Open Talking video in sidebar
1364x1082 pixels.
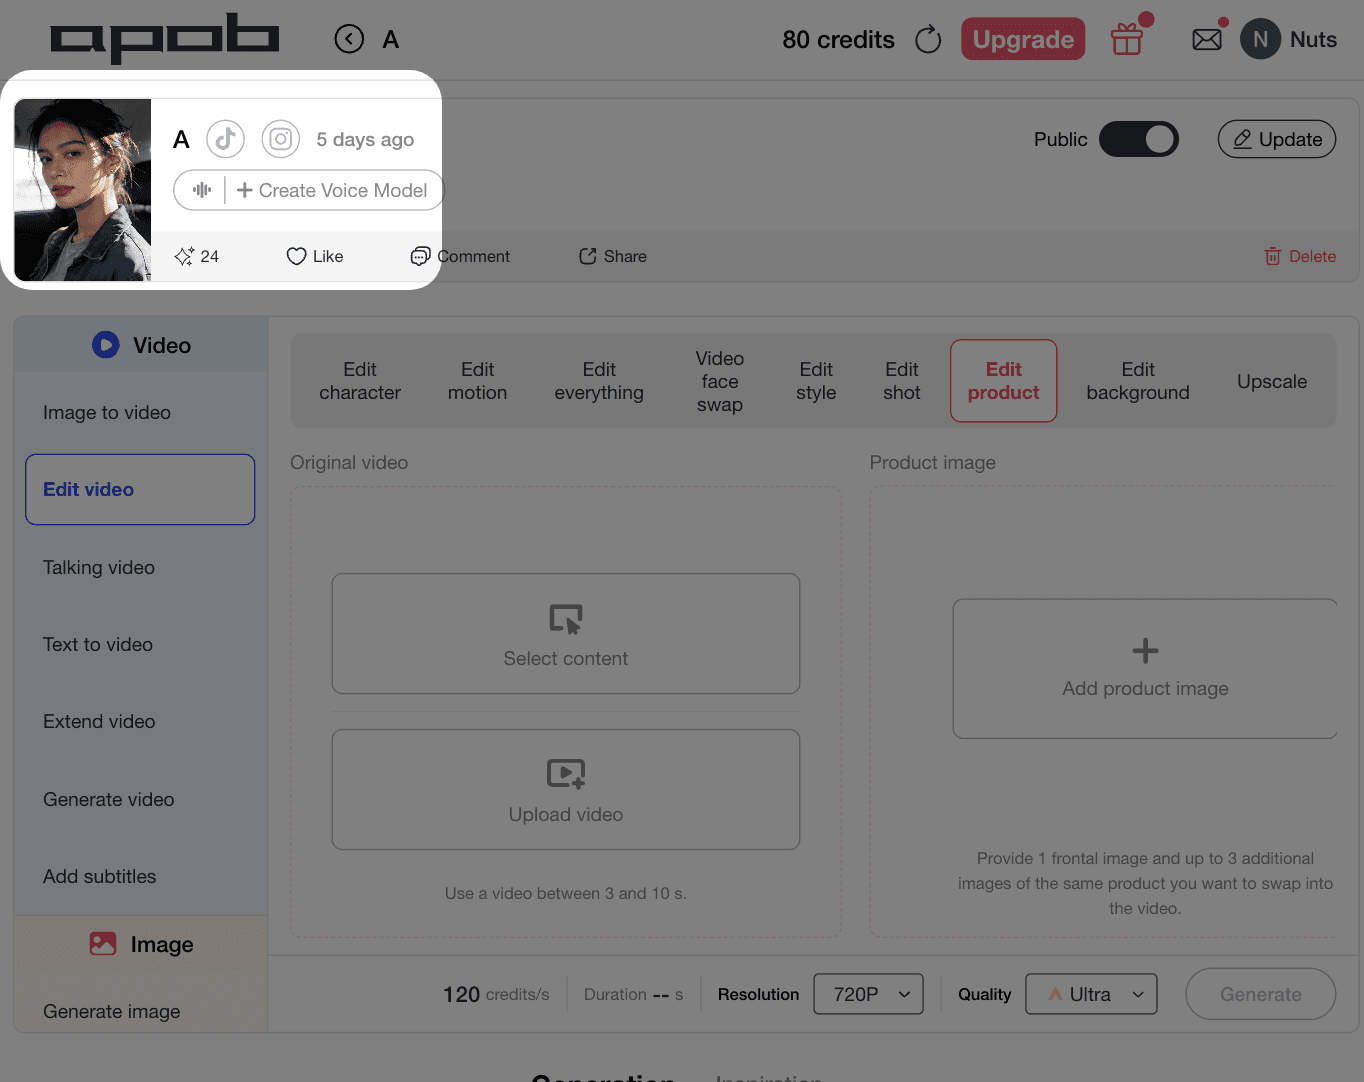[140, 567]
